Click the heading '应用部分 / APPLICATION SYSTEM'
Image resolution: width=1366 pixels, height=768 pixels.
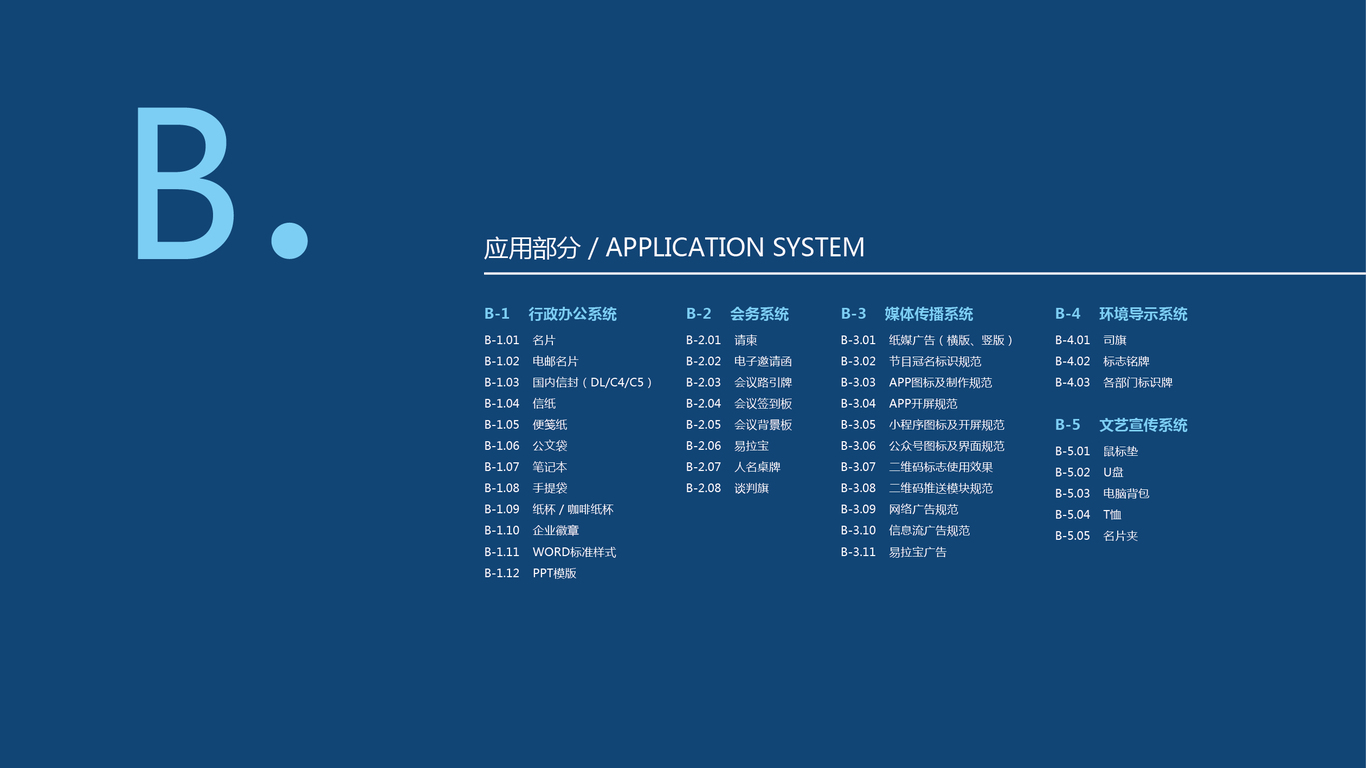[x=674, y=247]
